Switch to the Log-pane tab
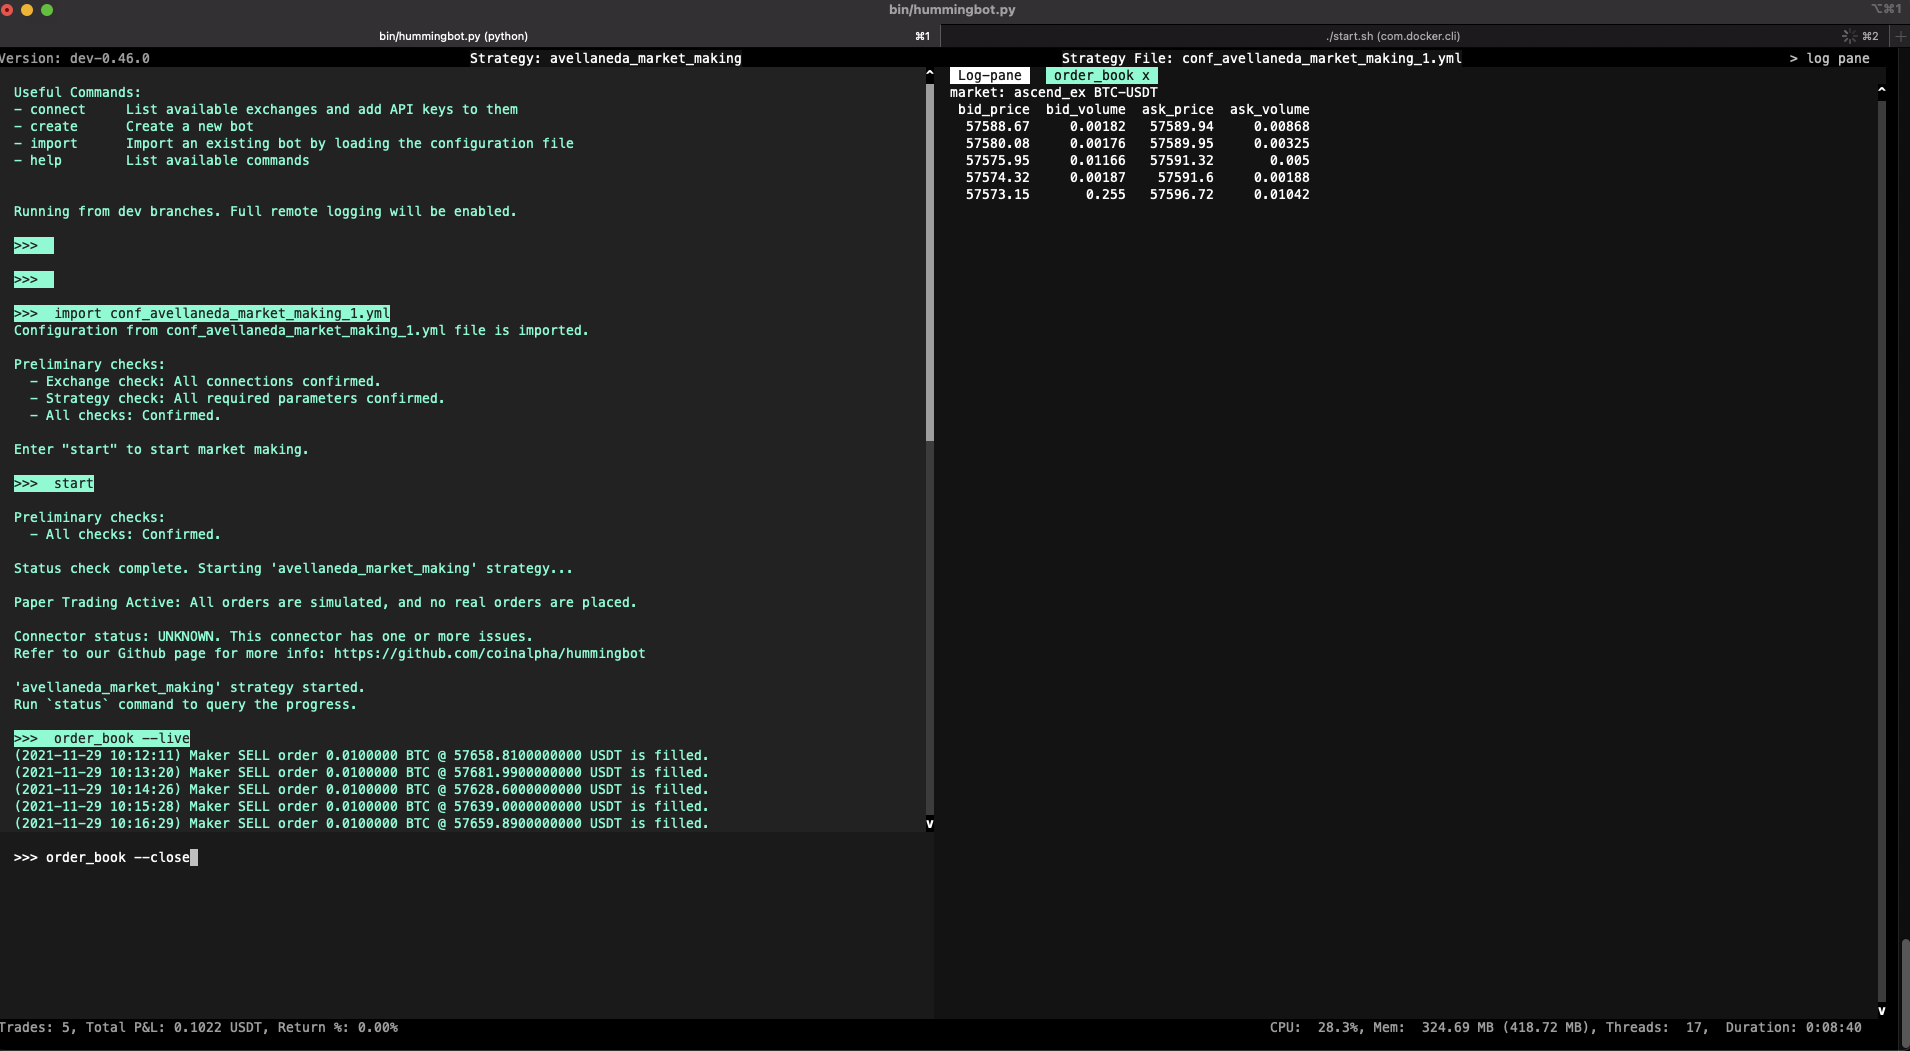 989,75
